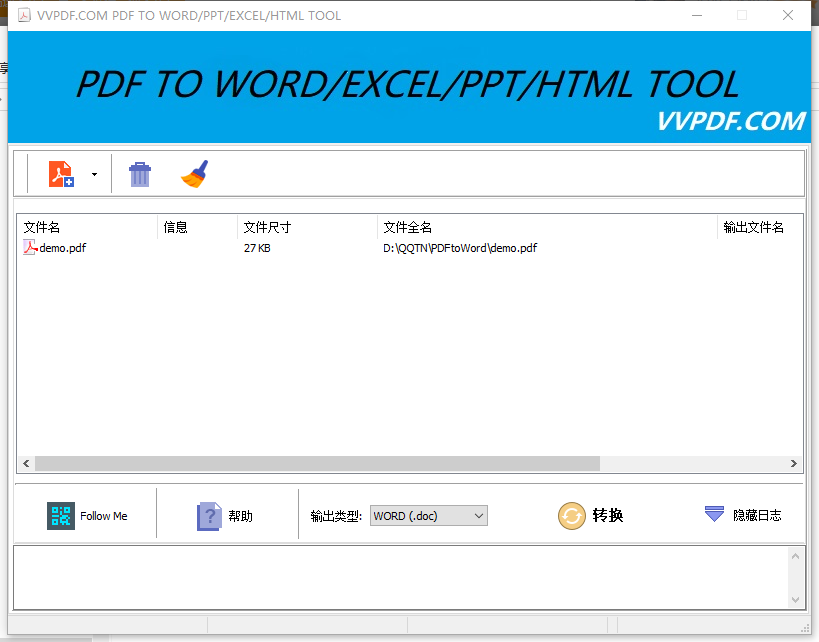Click the hide log triangle icon
Screen dimensions: 819x642
(714, 514)
